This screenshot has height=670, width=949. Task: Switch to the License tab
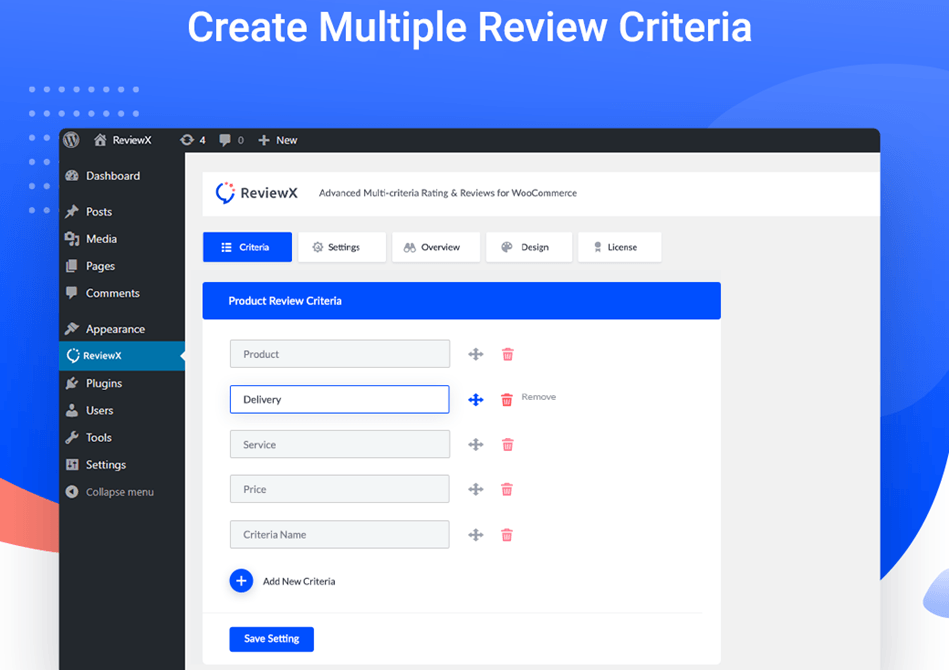pyautogui.click(x=619, y=247)
